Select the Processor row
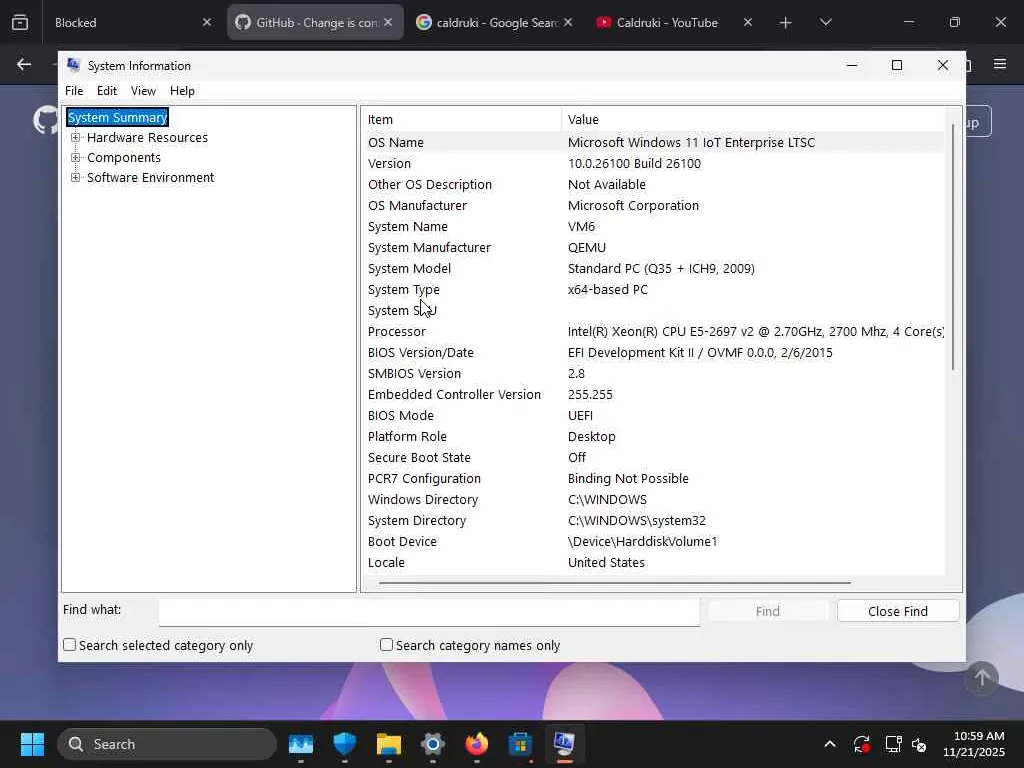This screenshot has width=1024, height=768. pyautogui.click(x=653, y=331)
